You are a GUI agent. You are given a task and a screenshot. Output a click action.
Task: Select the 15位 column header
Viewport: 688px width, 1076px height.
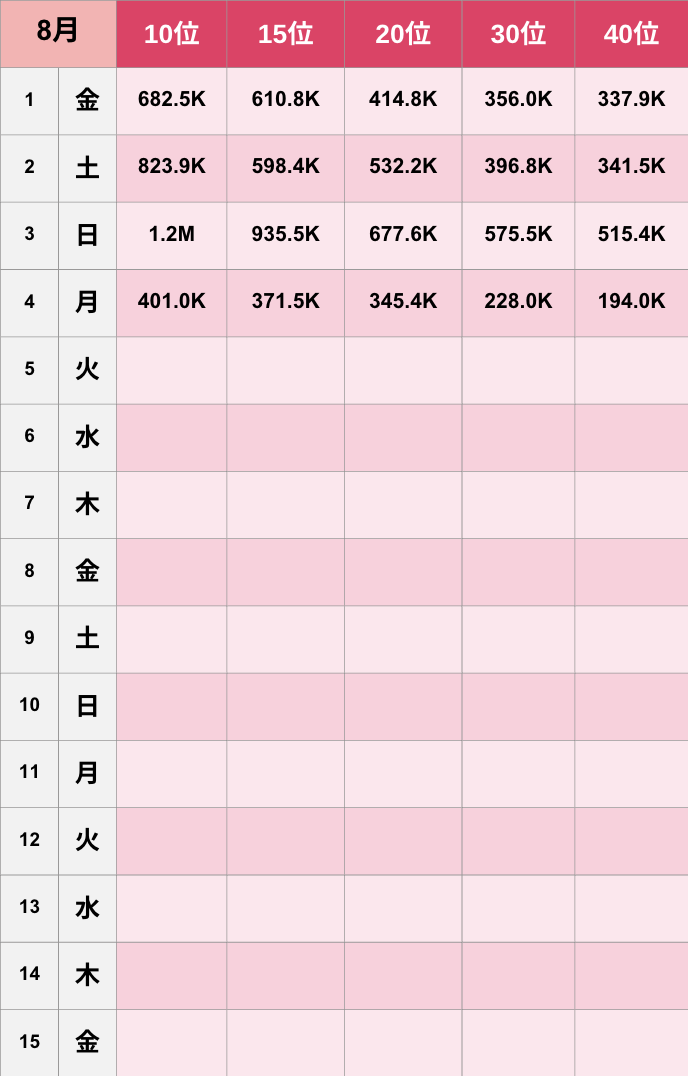(x=285, y=34)
